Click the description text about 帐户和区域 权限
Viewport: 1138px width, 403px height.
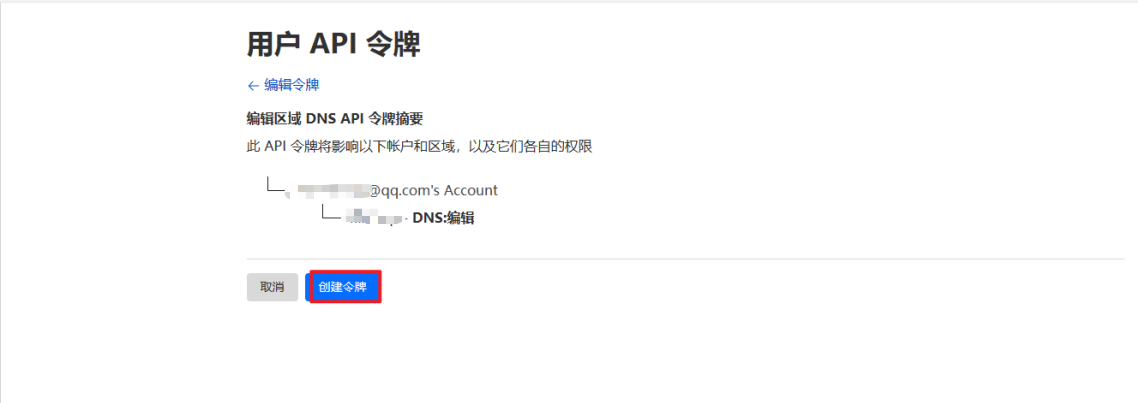[x=419, y=147]
